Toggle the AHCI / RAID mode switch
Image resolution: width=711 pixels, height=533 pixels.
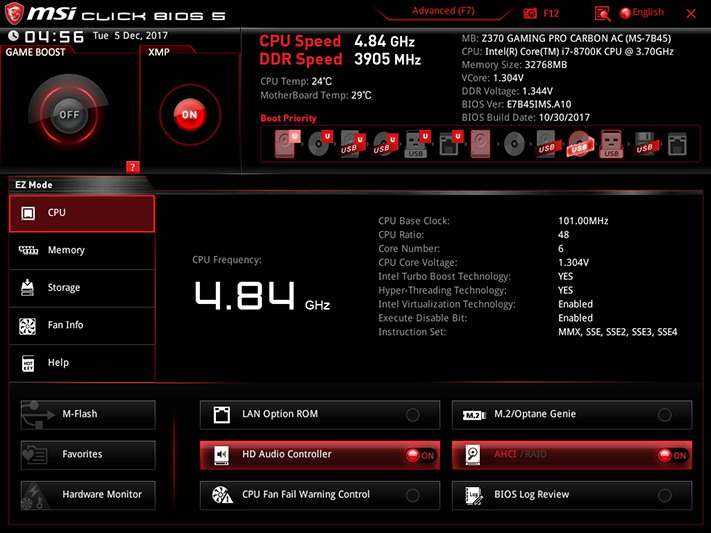[x=572, y=455]
